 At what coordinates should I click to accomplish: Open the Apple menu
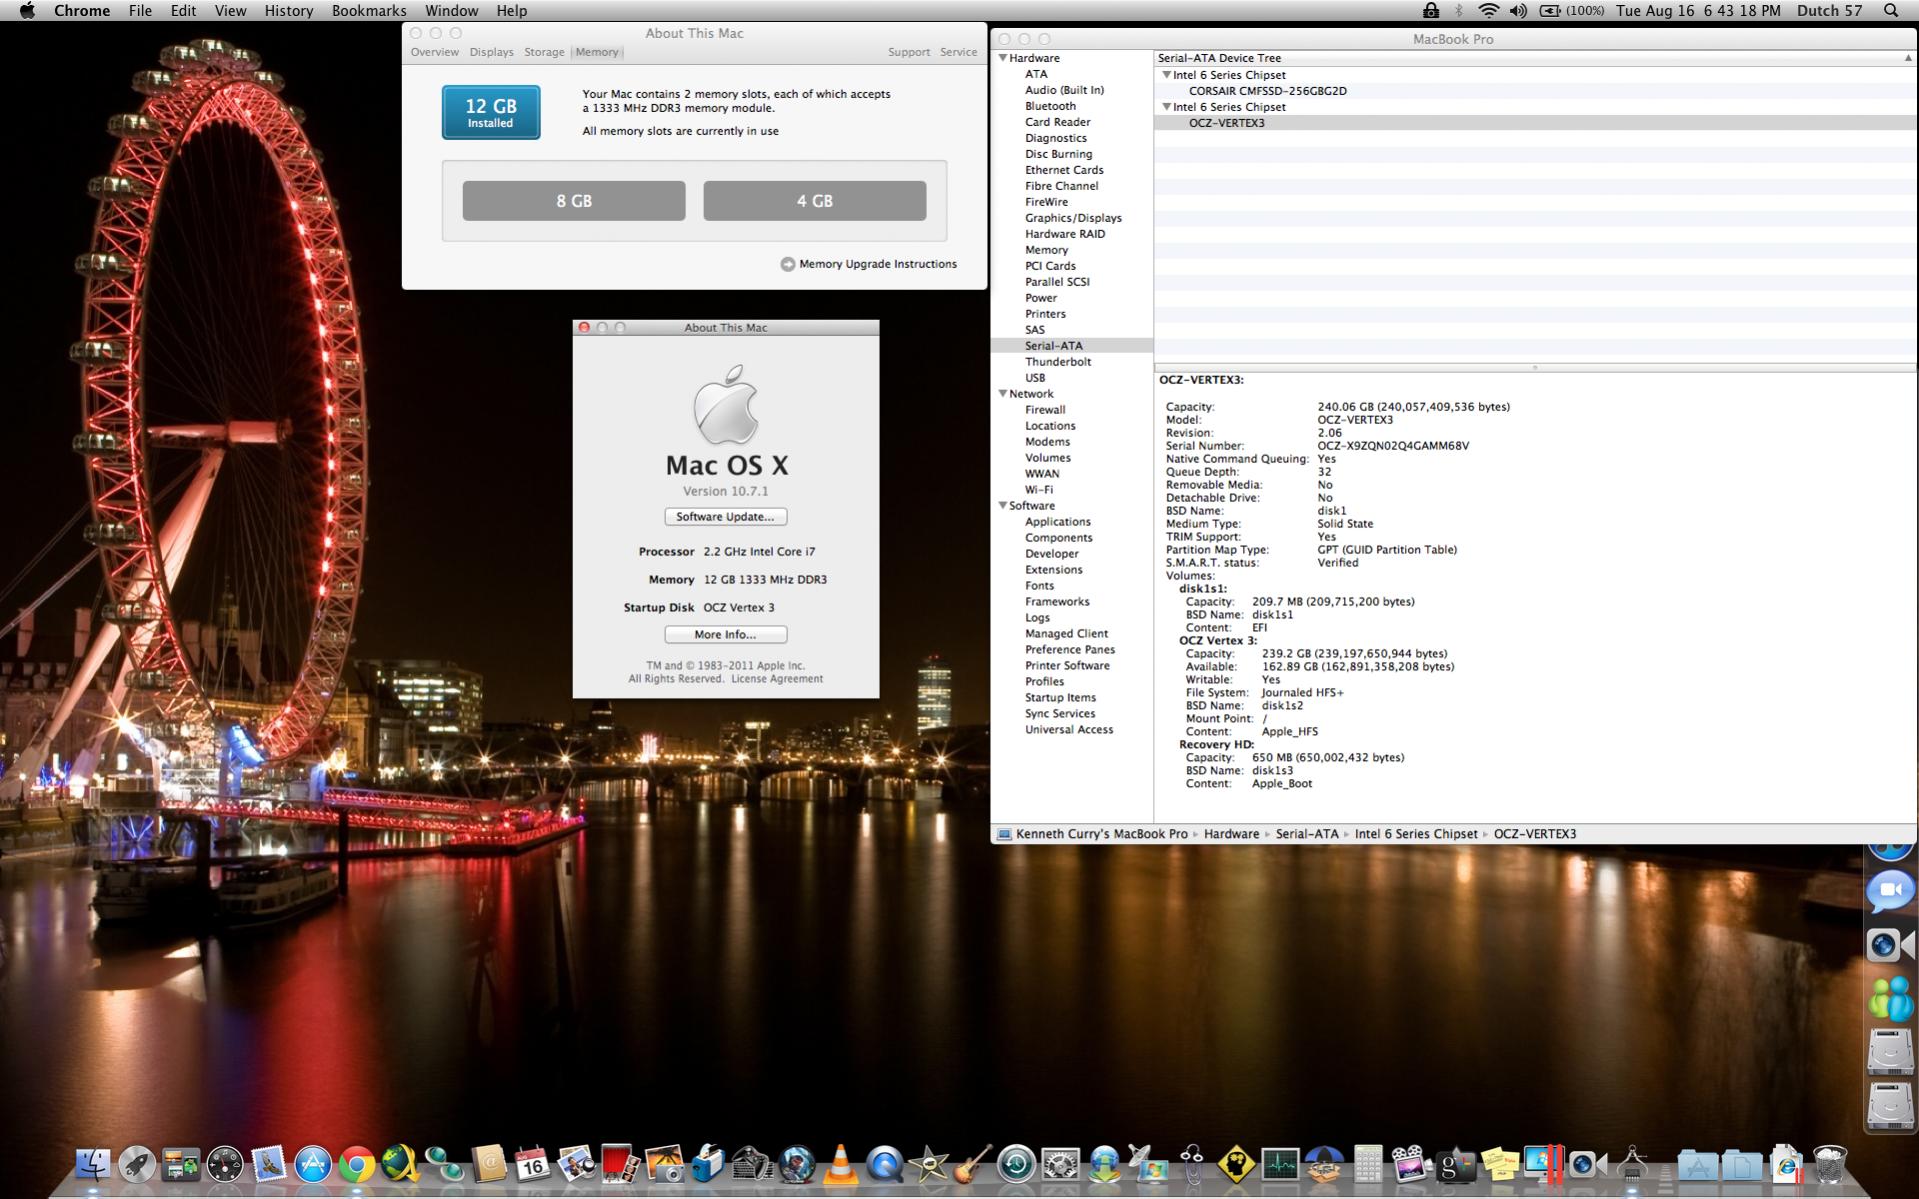click(27, 10)
